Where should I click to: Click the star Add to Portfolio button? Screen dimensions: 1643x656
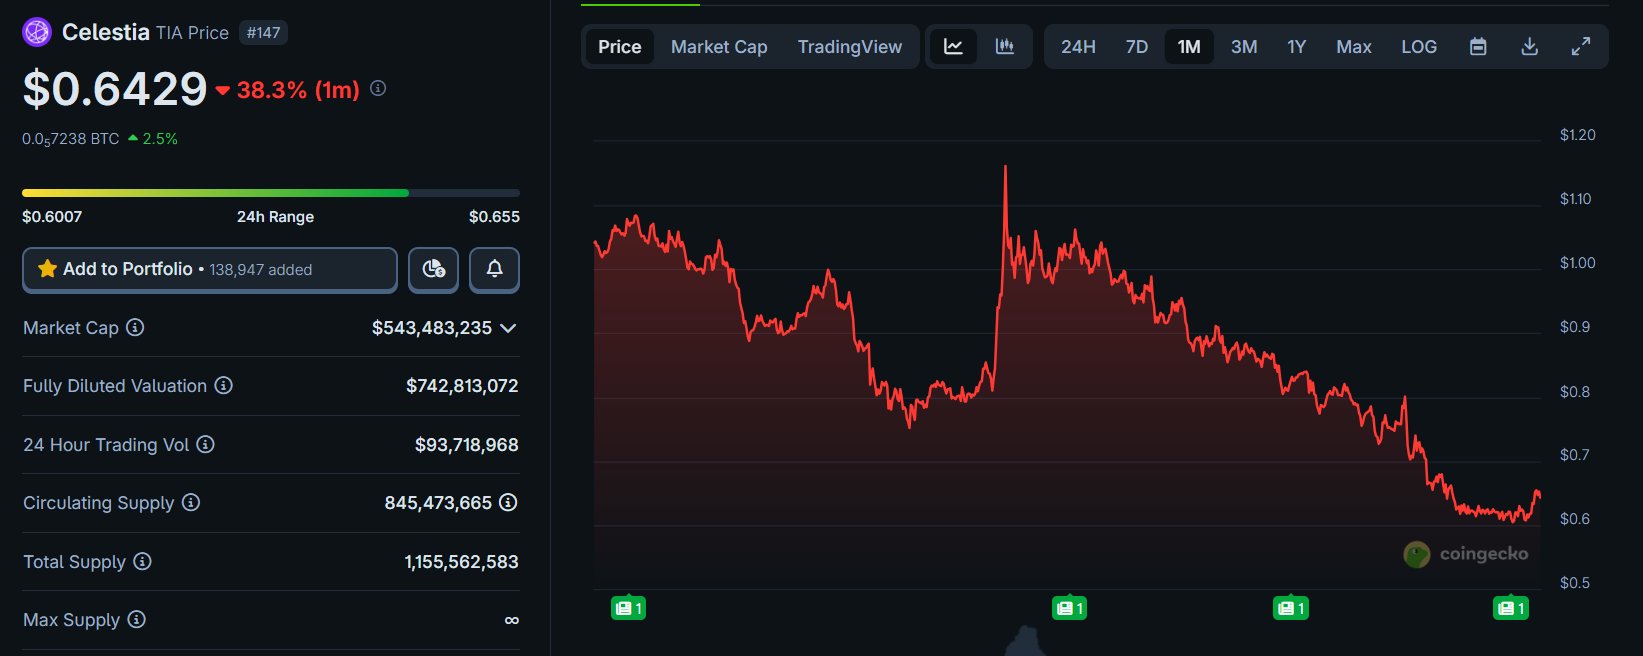[x=210, y=269]
